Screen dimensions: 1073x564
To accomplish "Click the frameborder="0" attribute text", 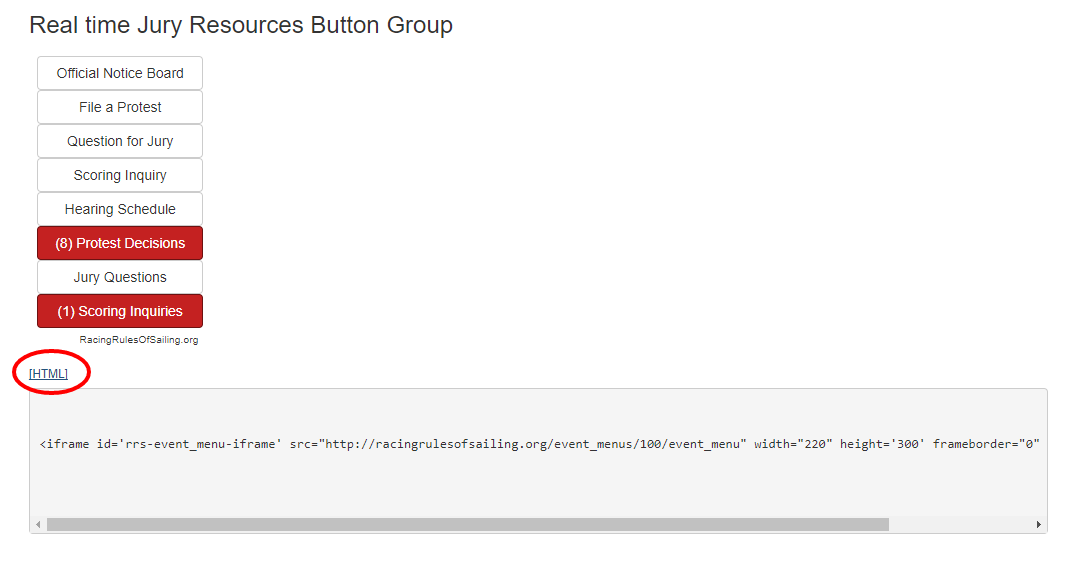I will click(x=986, y=444).
